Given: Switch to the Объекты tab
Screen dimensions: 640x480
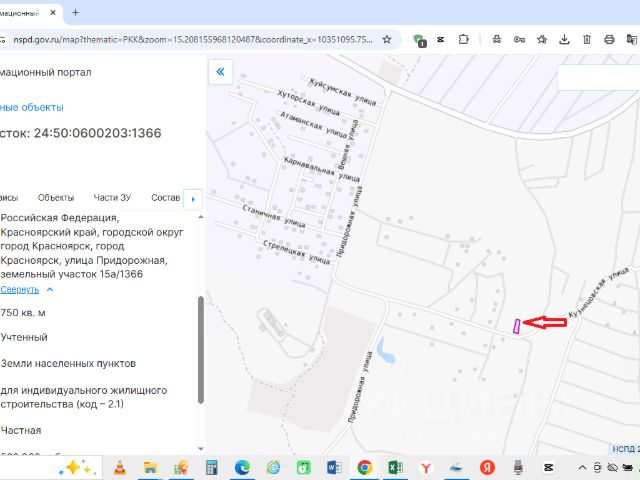Looking at the screenshot, I should (56, 198).
